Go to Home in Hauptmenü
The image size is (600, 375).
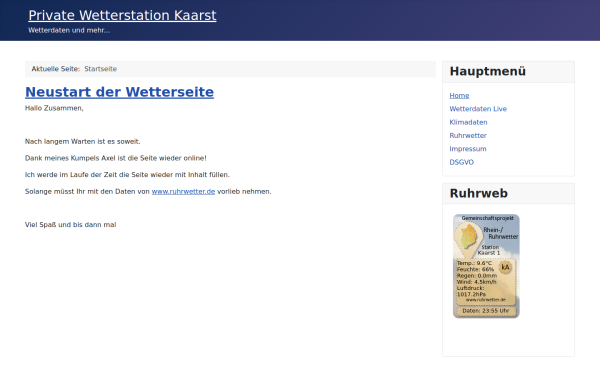tap(459, 96)
